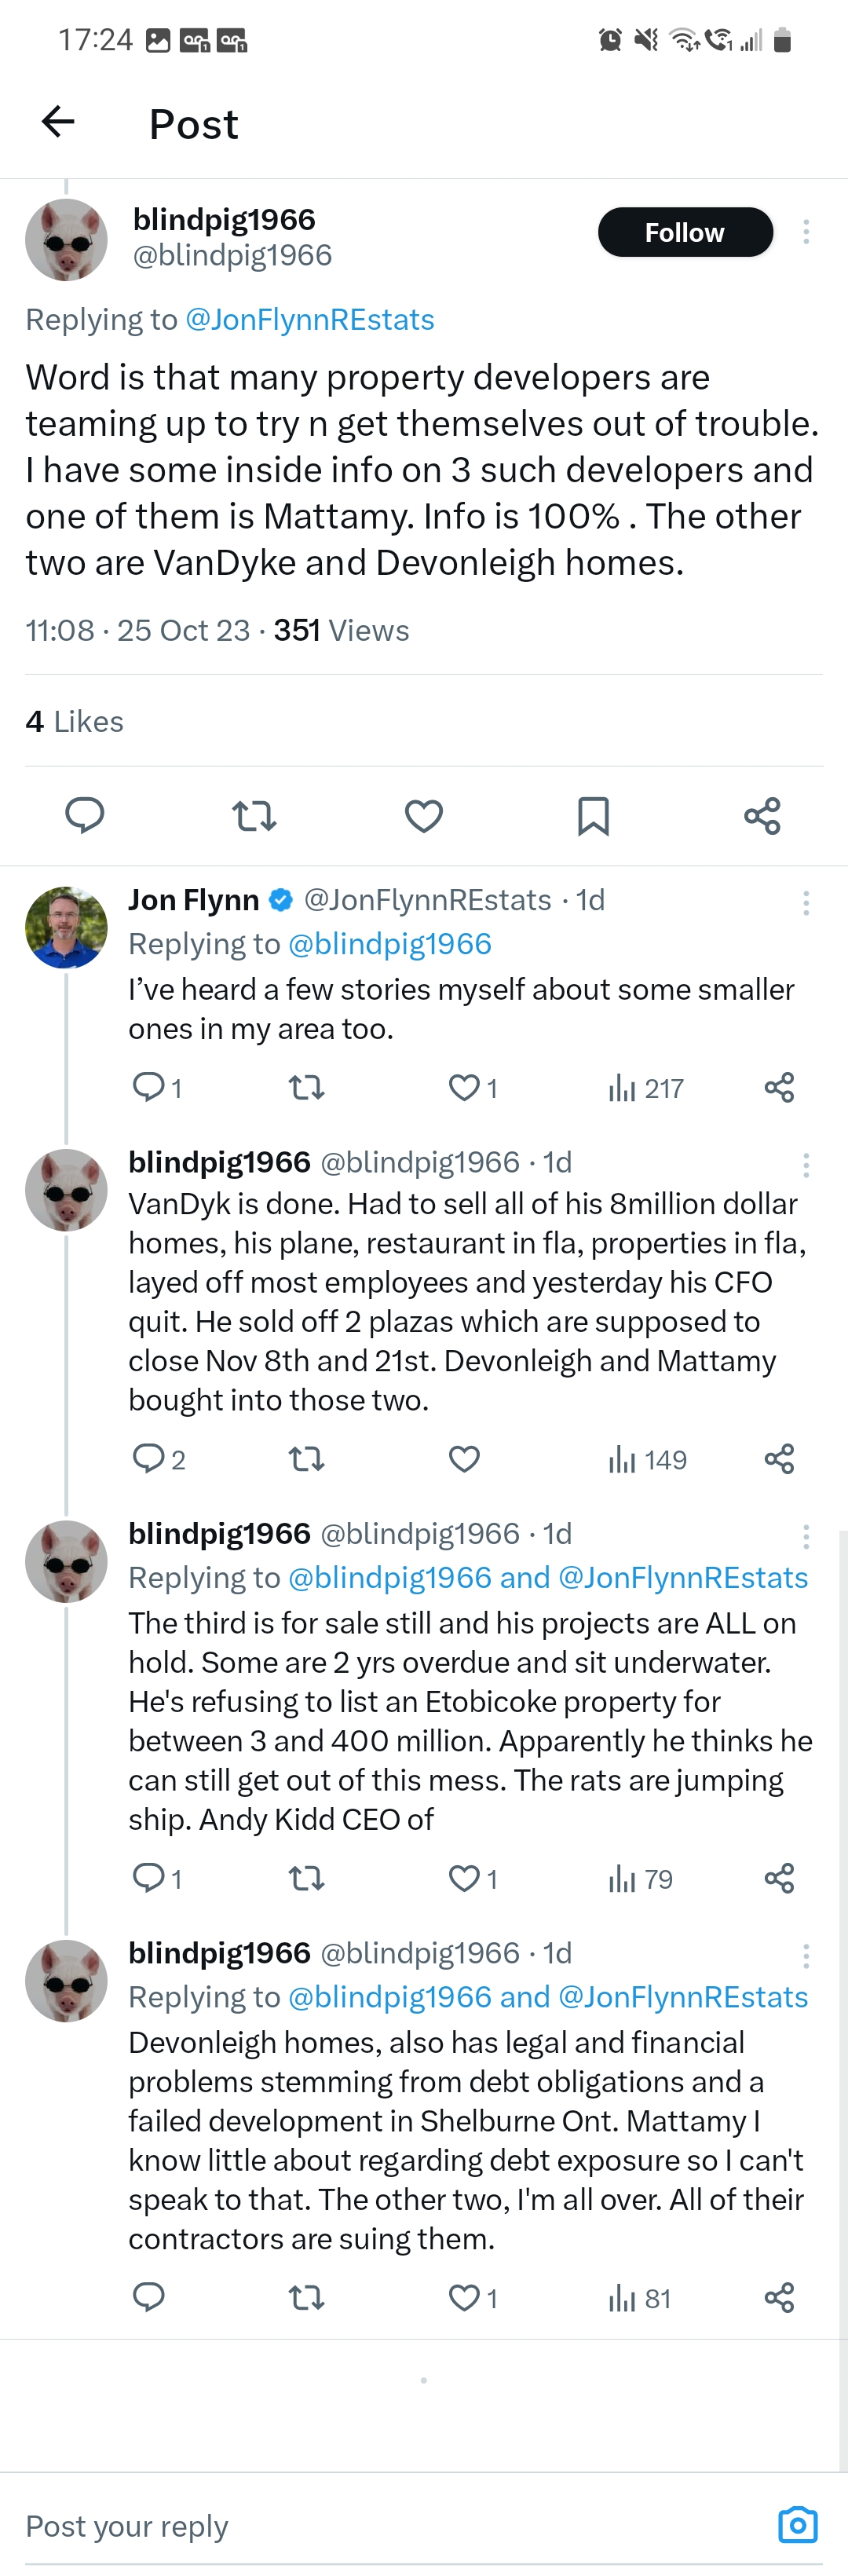Open more options on main post

806,232
